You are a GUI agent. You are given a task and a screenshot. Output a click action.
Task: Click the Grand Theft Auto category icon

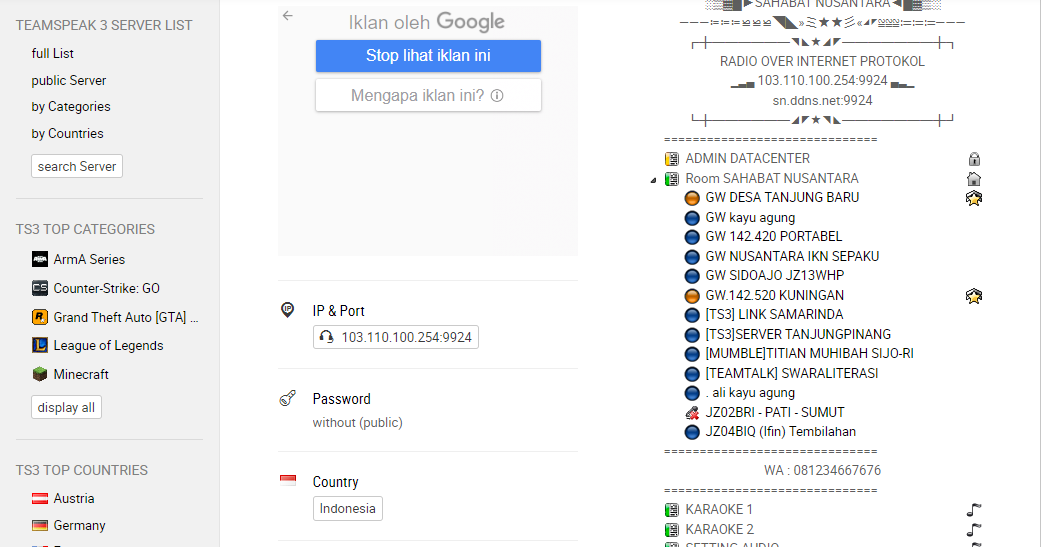click(x=40, y=317)
